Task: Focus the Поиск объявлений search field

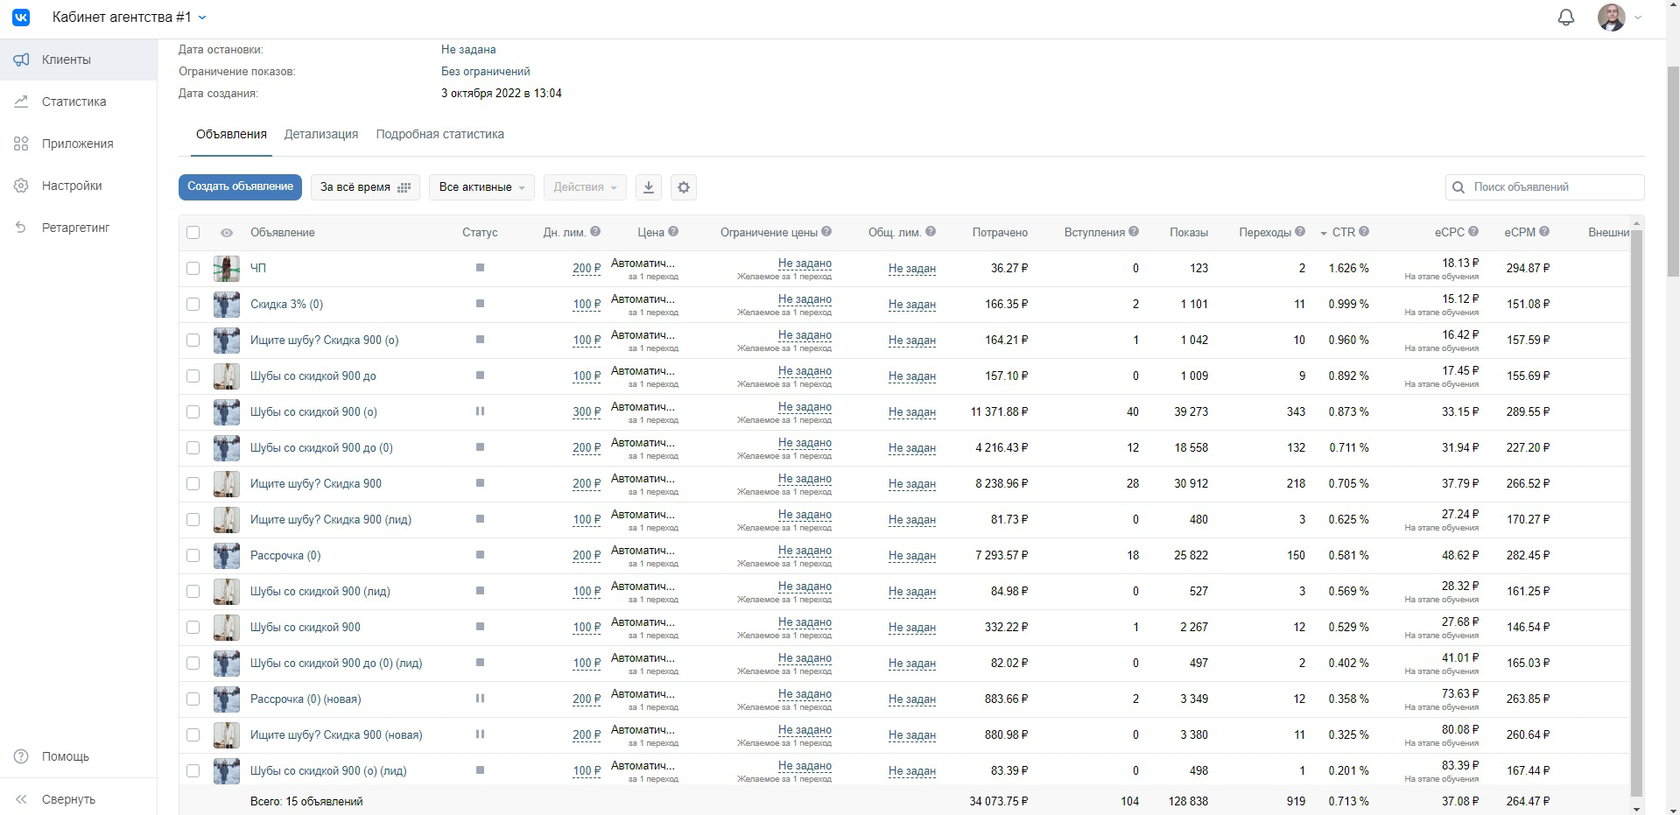Action: [x=1545, y=187]
